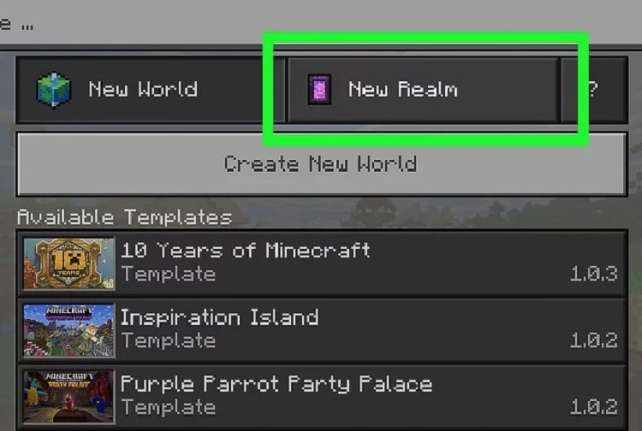642x431 pixels.
Task: Click Template subtitle under Inspiration Island
Action: (x=168, y=341)
